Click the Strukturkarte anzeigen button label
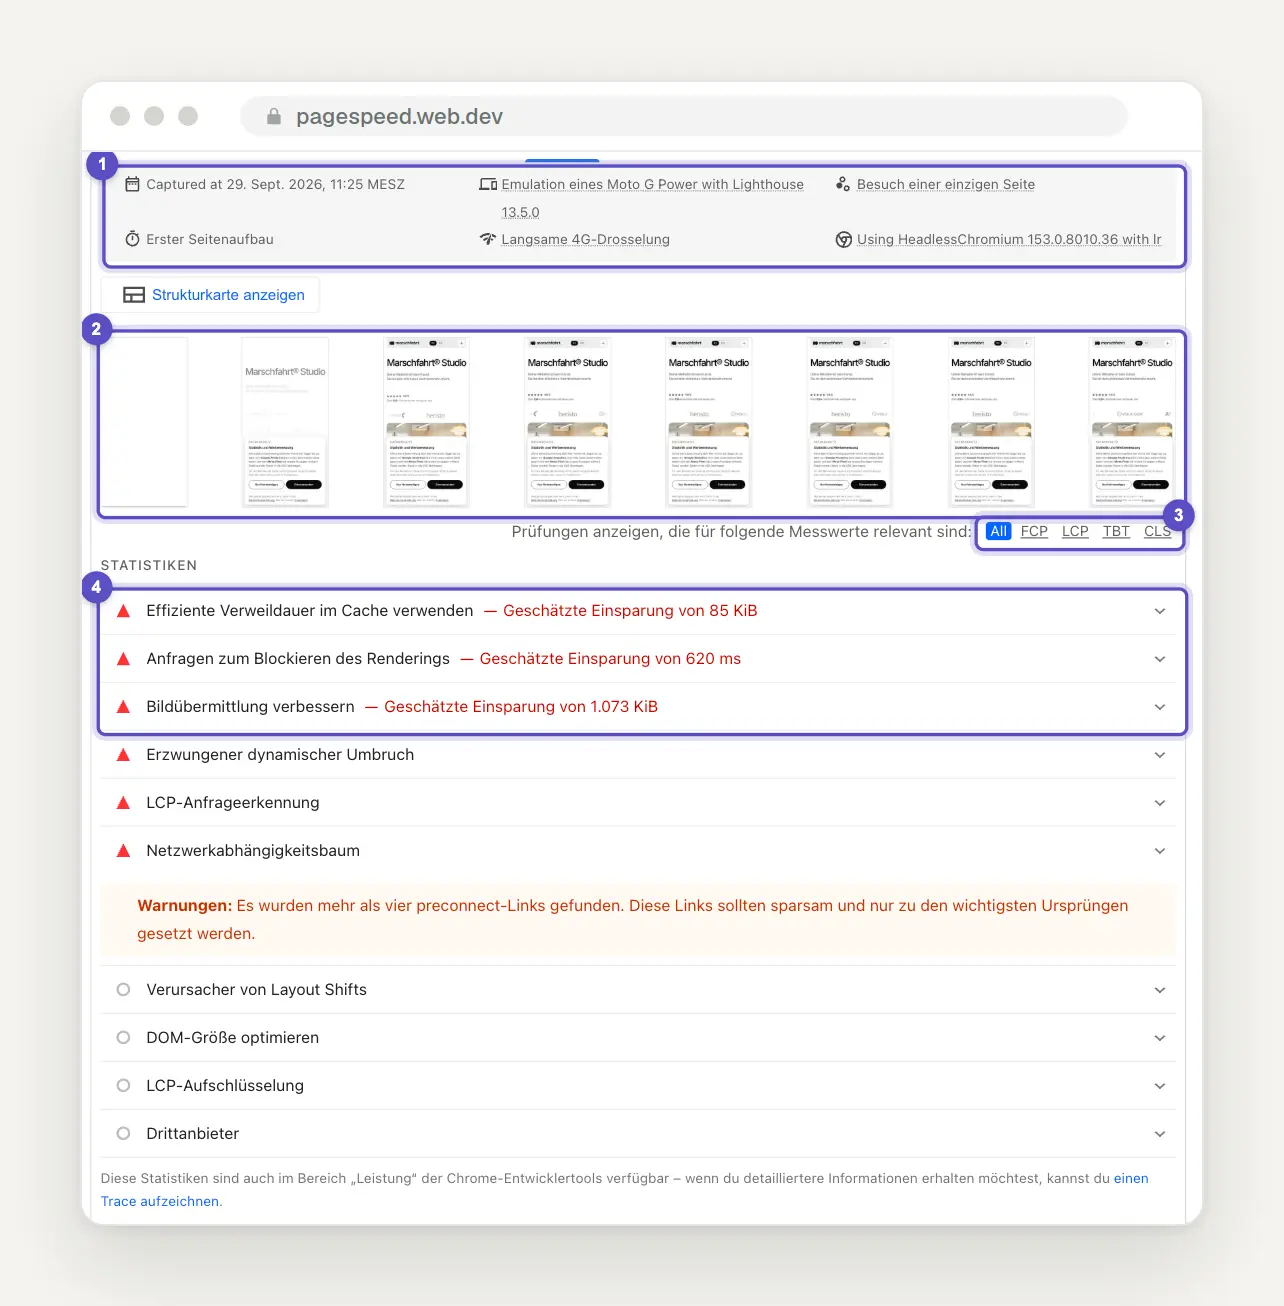The width and height of the screenshot is (1284, 1306). (228, 295)
